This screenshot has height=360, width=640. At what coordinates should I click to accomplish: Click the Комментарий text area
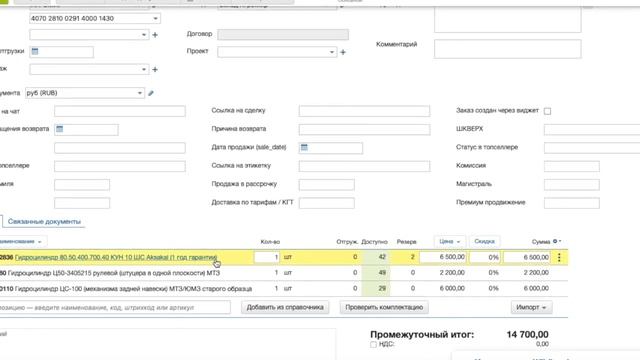click(x=507, y=49)
